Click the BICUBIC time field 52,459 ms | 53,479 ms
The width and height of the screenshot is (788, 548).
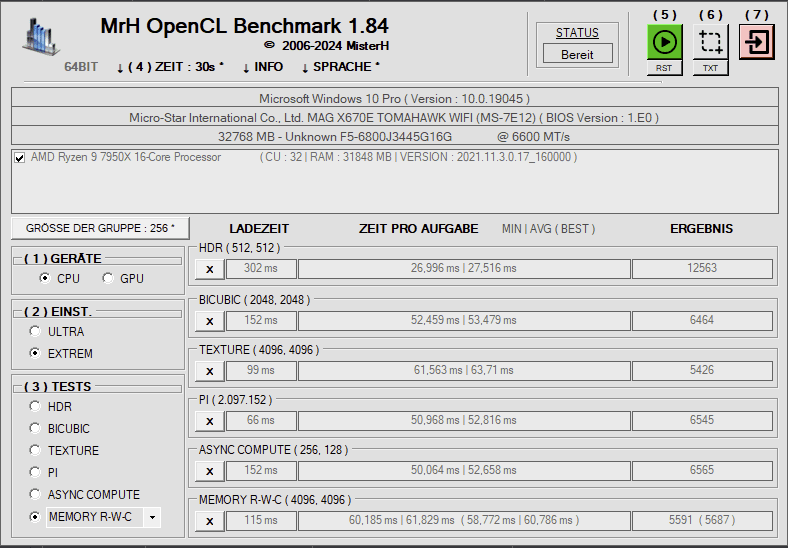(x=464, y=320)
